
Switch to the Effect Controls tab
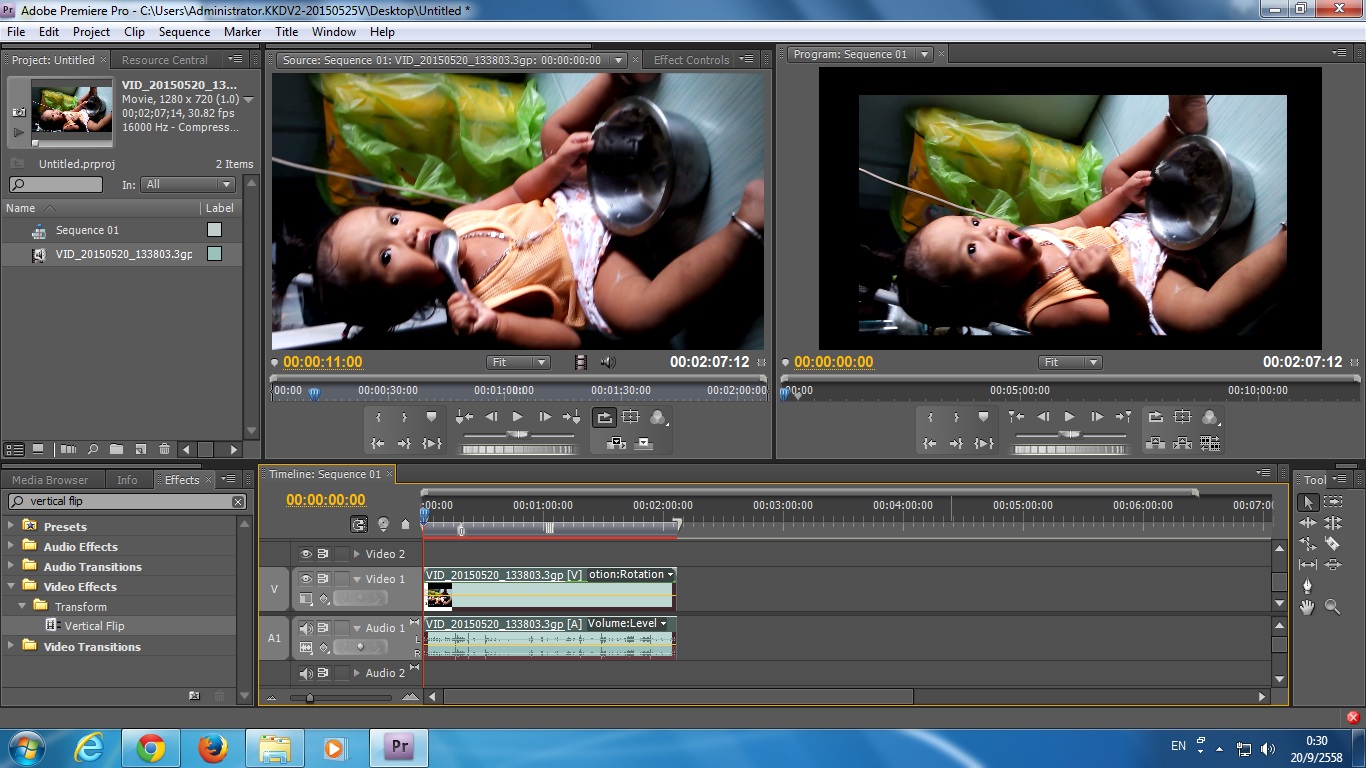pos(691,60)
